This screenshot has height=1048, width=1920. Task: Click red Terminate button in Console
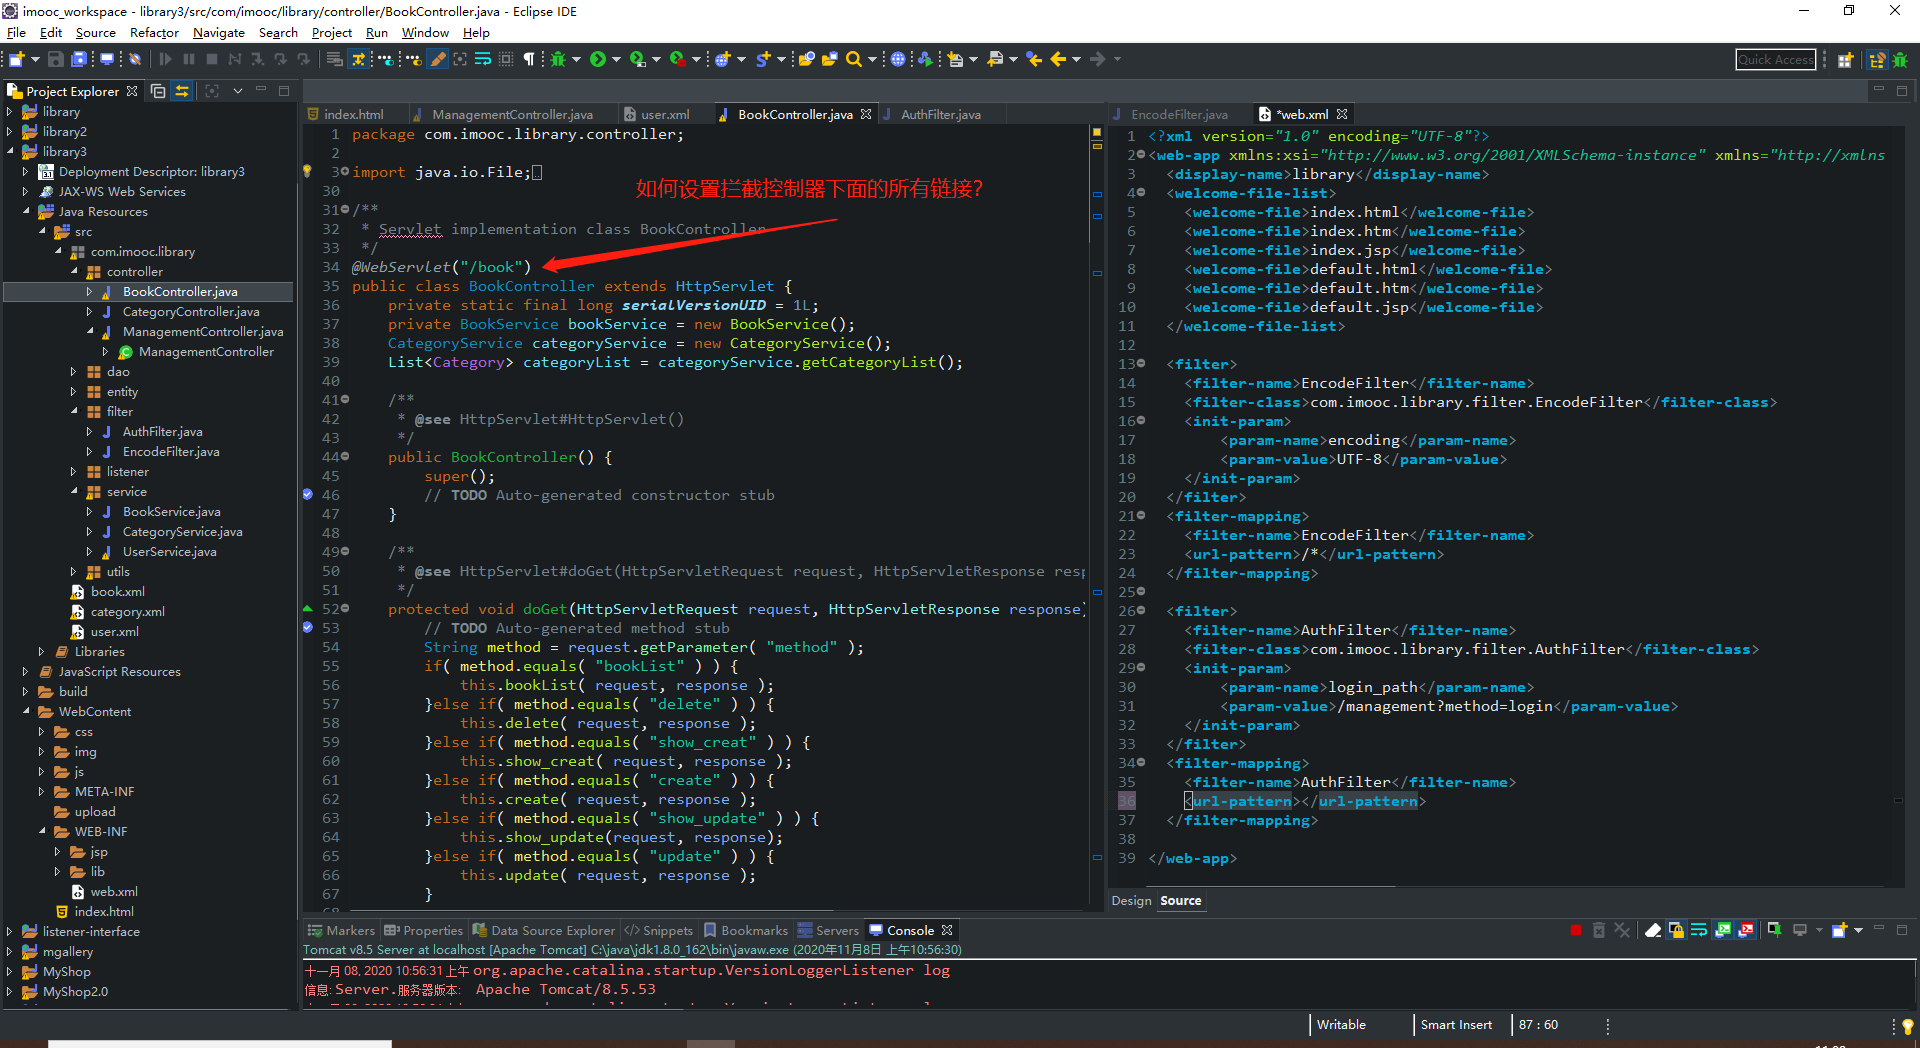[x=1576, y=930]
